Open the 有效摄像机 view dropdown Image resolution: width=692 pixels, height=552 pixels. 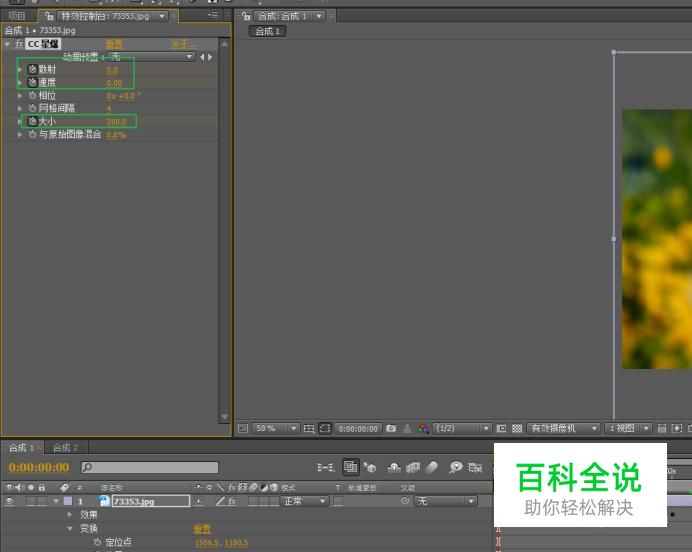tap(563, 428)
